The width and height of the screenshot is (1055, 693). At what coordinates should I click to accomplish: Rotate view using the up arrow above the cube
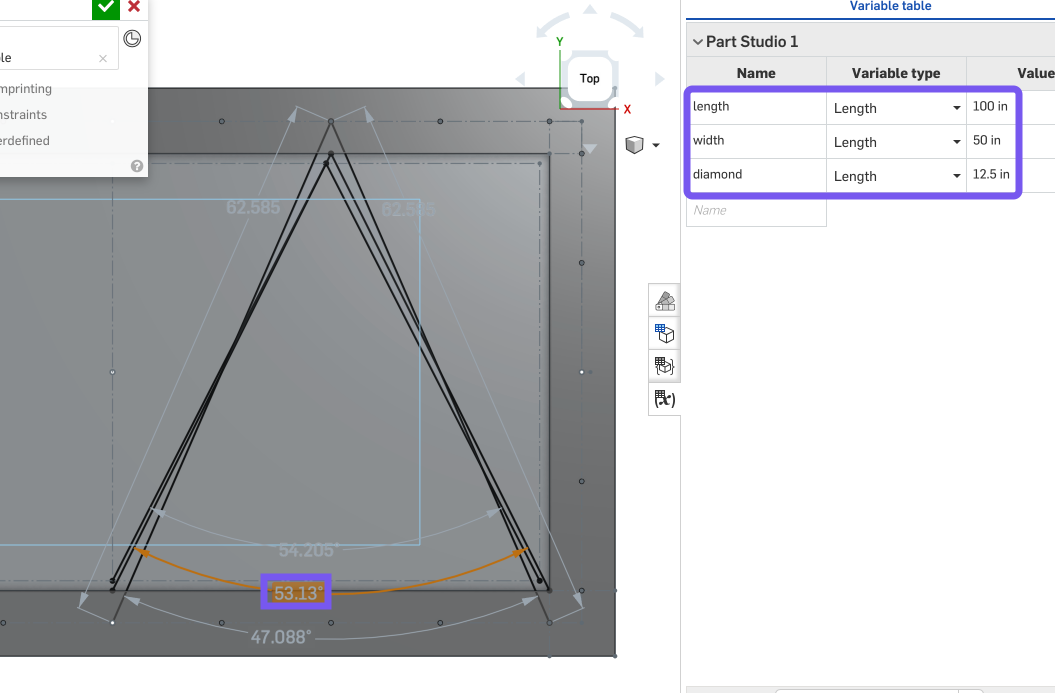(x=590, y=10)
